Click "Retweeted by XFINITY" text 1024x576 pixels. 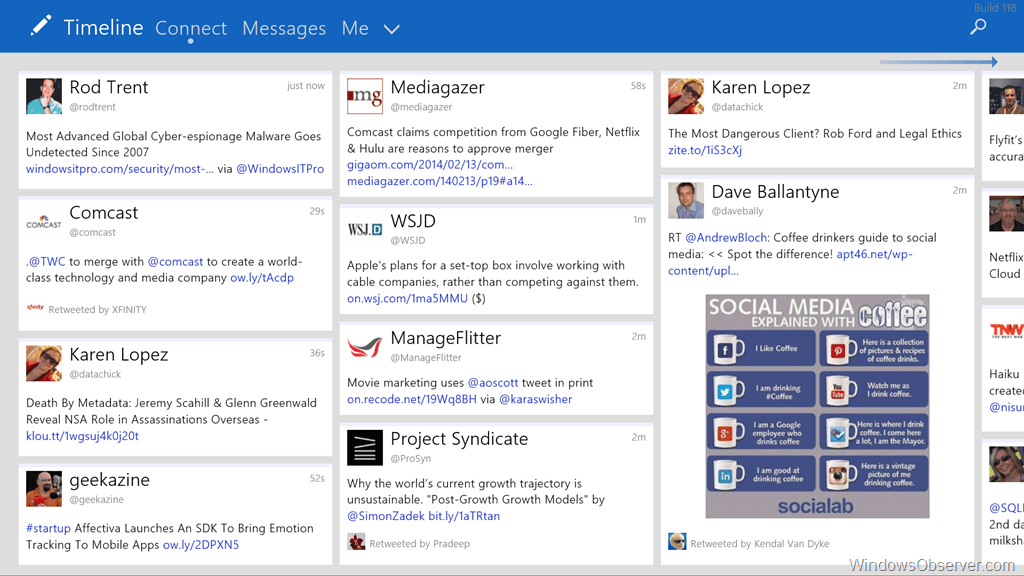click(97, 310)
